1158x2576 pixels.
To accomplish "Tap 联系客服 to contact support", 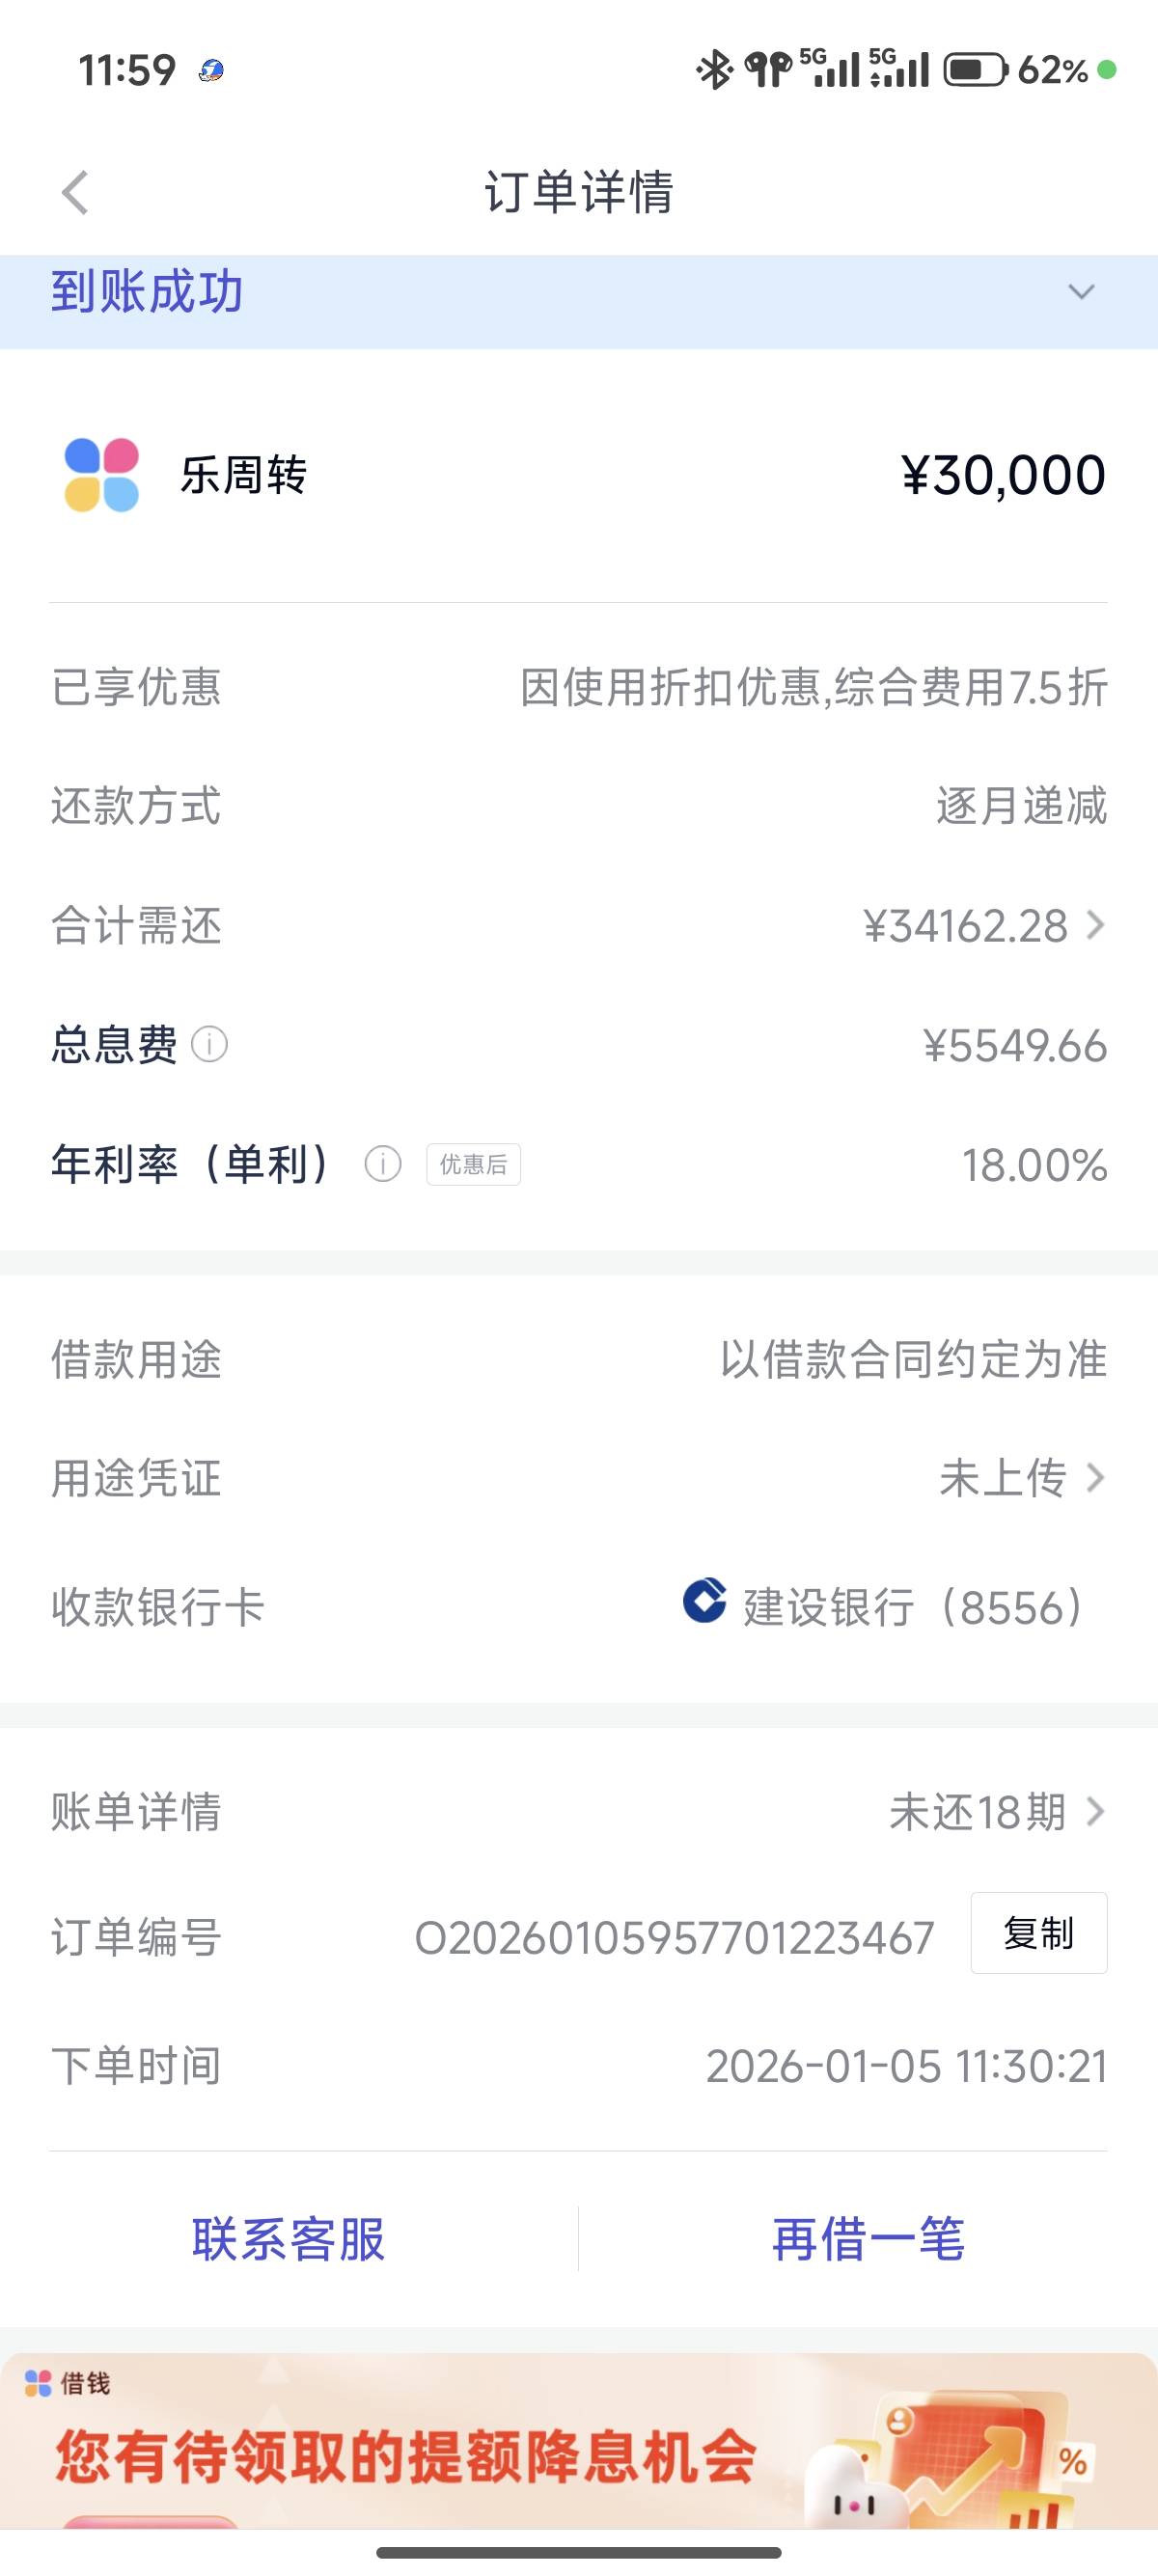I will (x=288, y=2239).
